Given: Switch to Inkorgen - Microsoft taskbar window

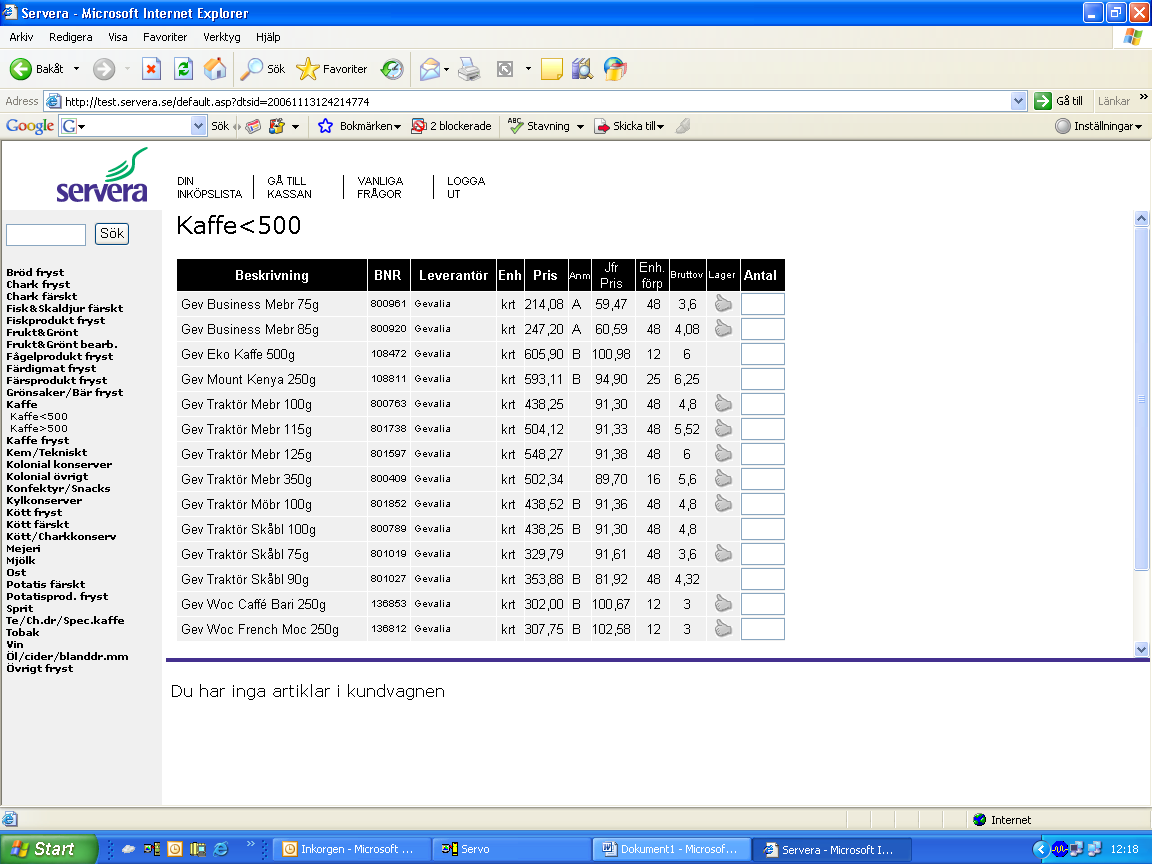Looking at the screenshot, I should 350,849.
